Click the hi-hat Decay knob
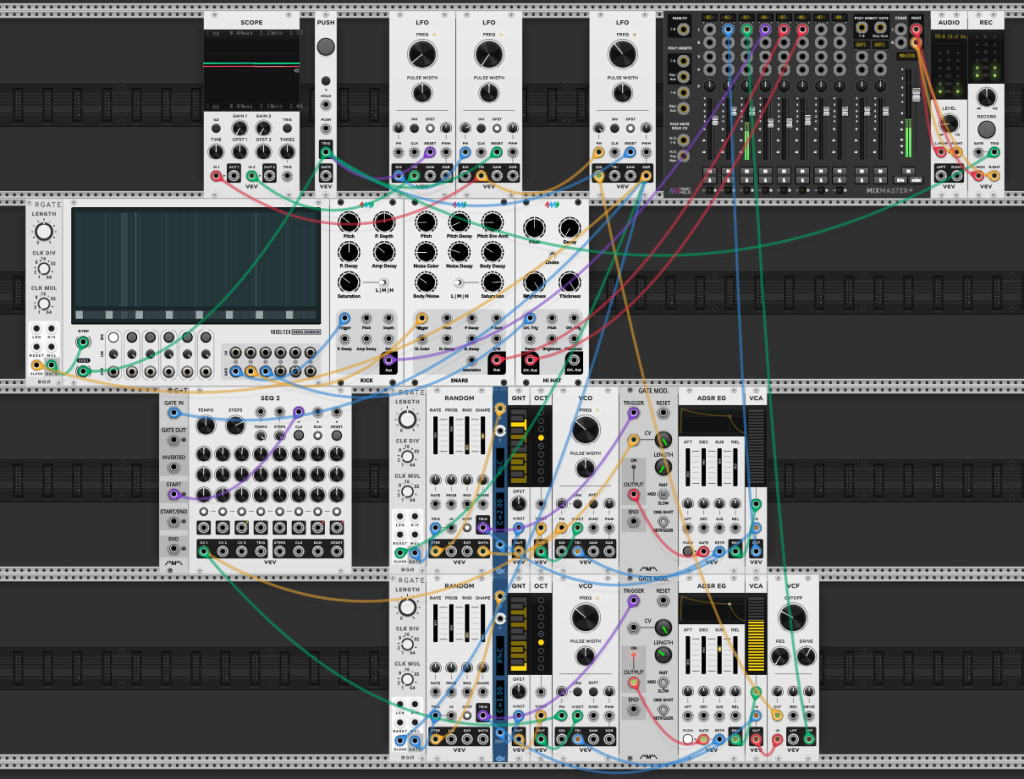Viewport: 1024px width, 779px height. point(569,229)
